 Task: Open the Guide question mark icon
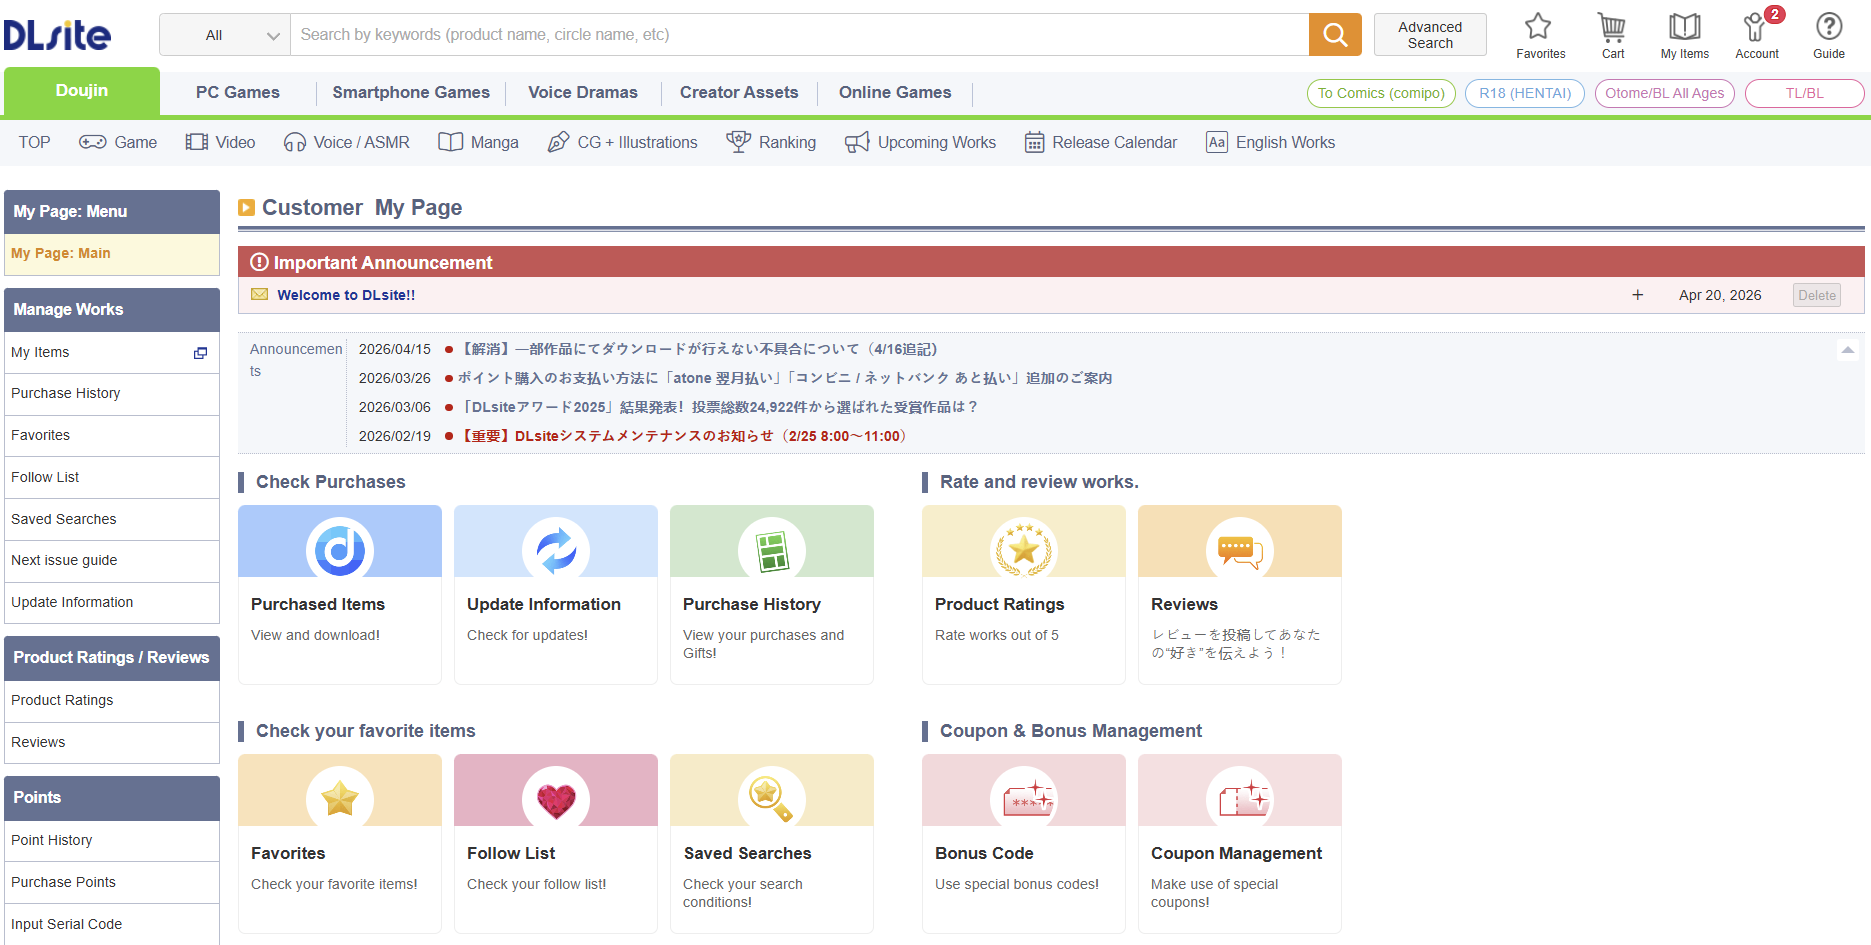pos(1829,36)
